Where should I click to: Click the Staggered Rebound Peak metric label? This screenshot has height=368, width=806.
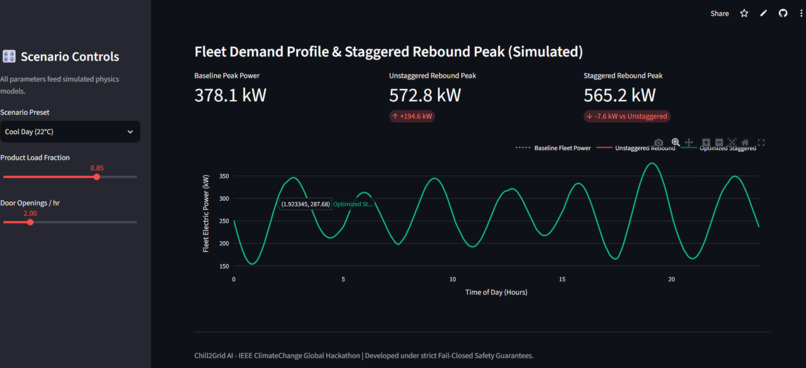pos(623,76)
